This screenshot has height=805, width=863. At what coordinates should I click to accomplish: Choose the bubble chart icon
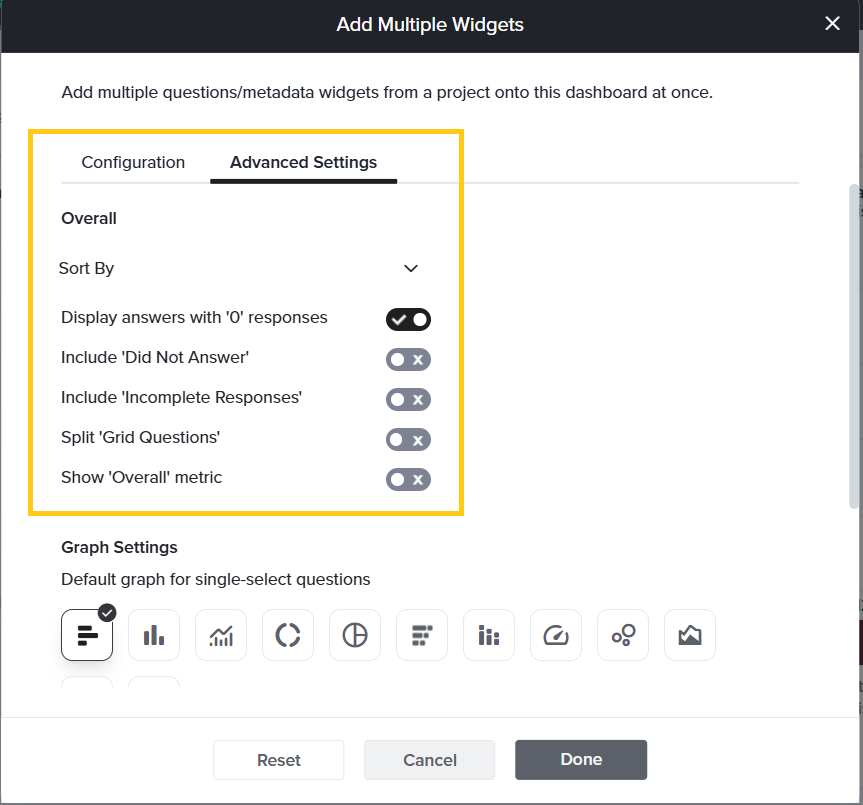[x=623, y=635]
